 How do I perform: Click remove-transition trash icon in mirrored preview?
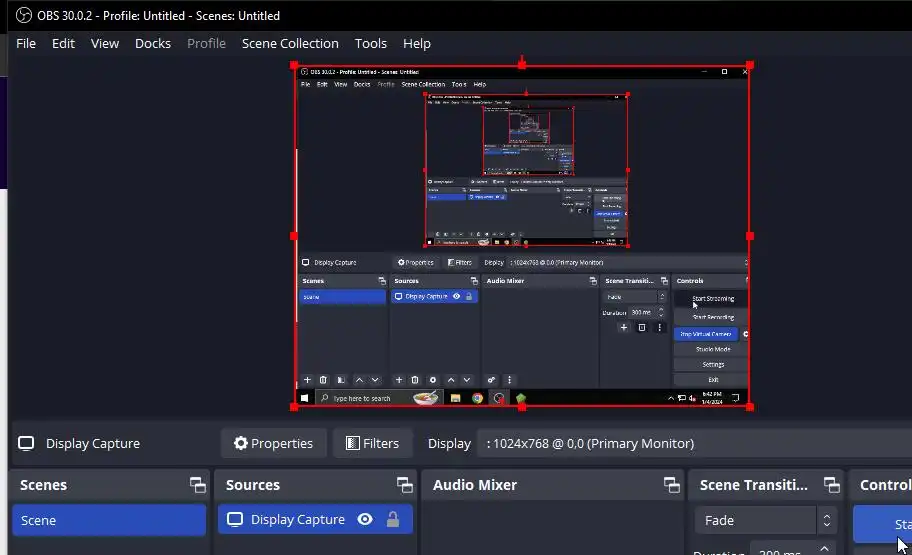click(642, 328)
